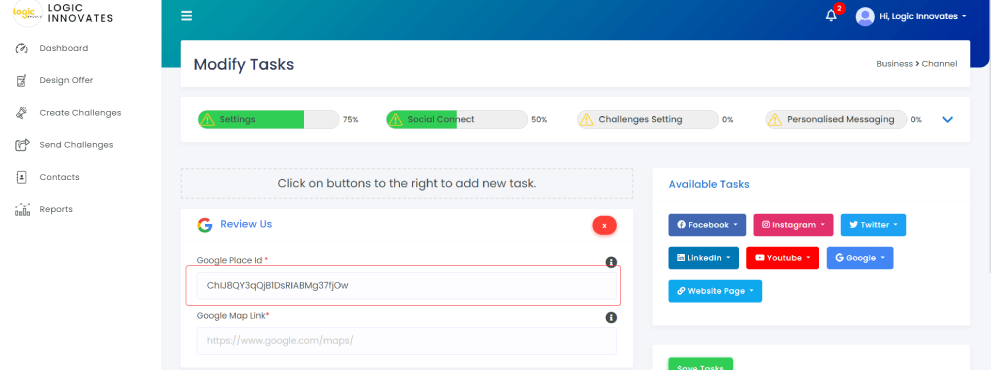Click the Google G logo icon
Viewport: 991px width, 370px height.
tap(204, 225)
